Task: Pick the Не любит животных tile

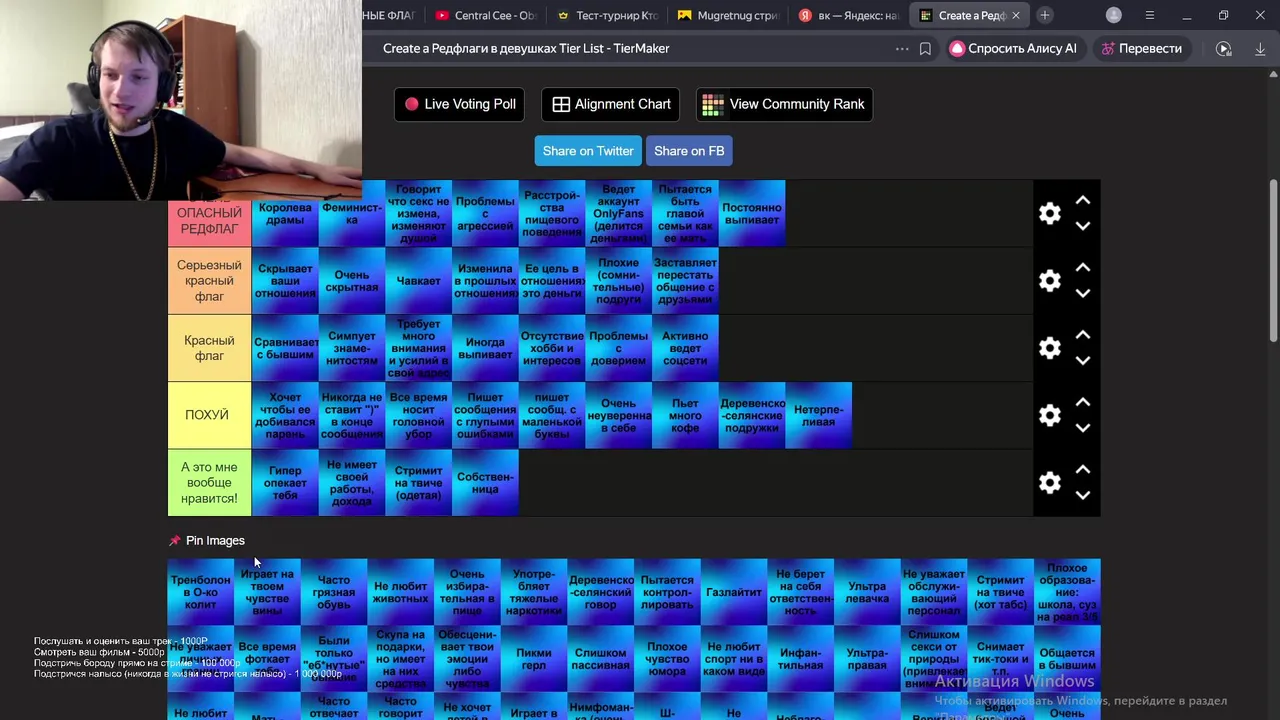Action: click(x=400, y=592)
